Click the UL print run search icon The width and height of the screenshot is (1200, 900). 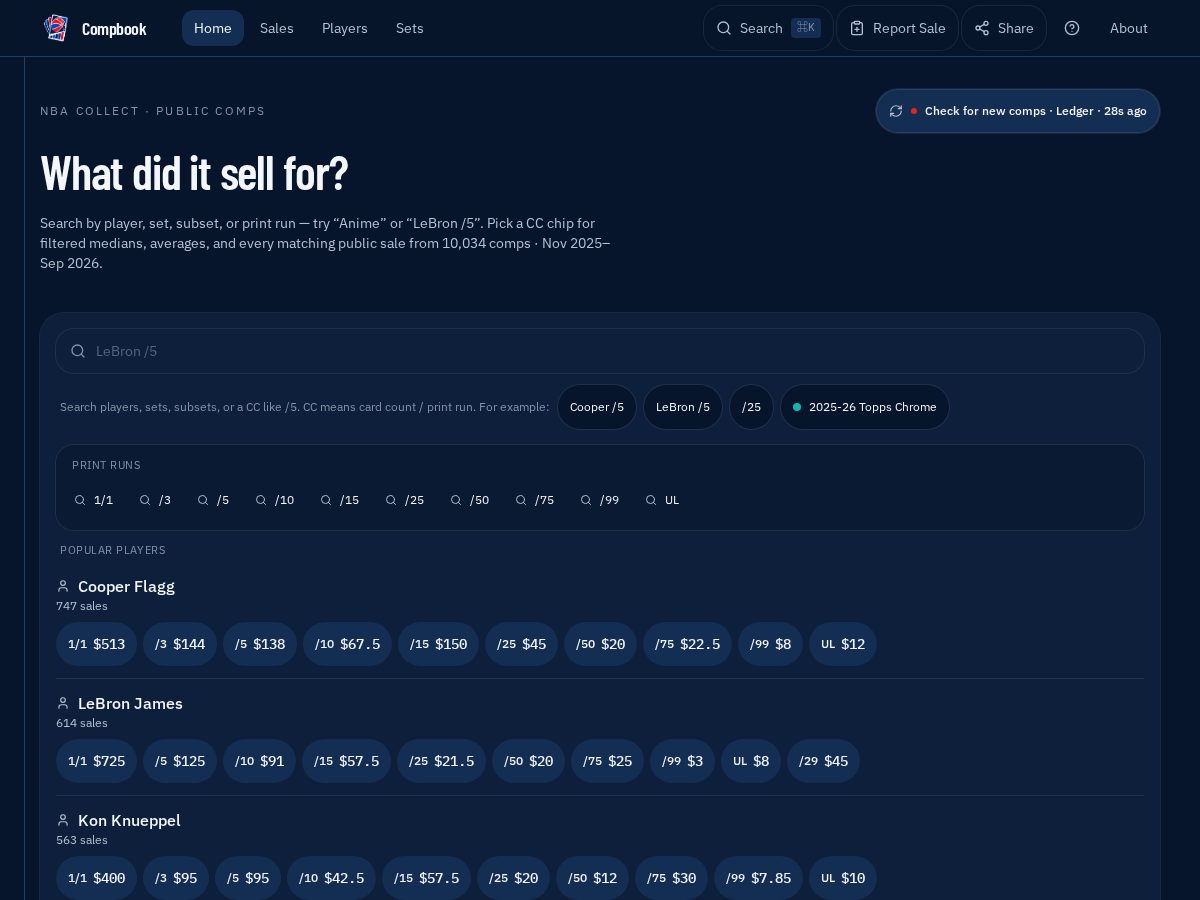651,500
